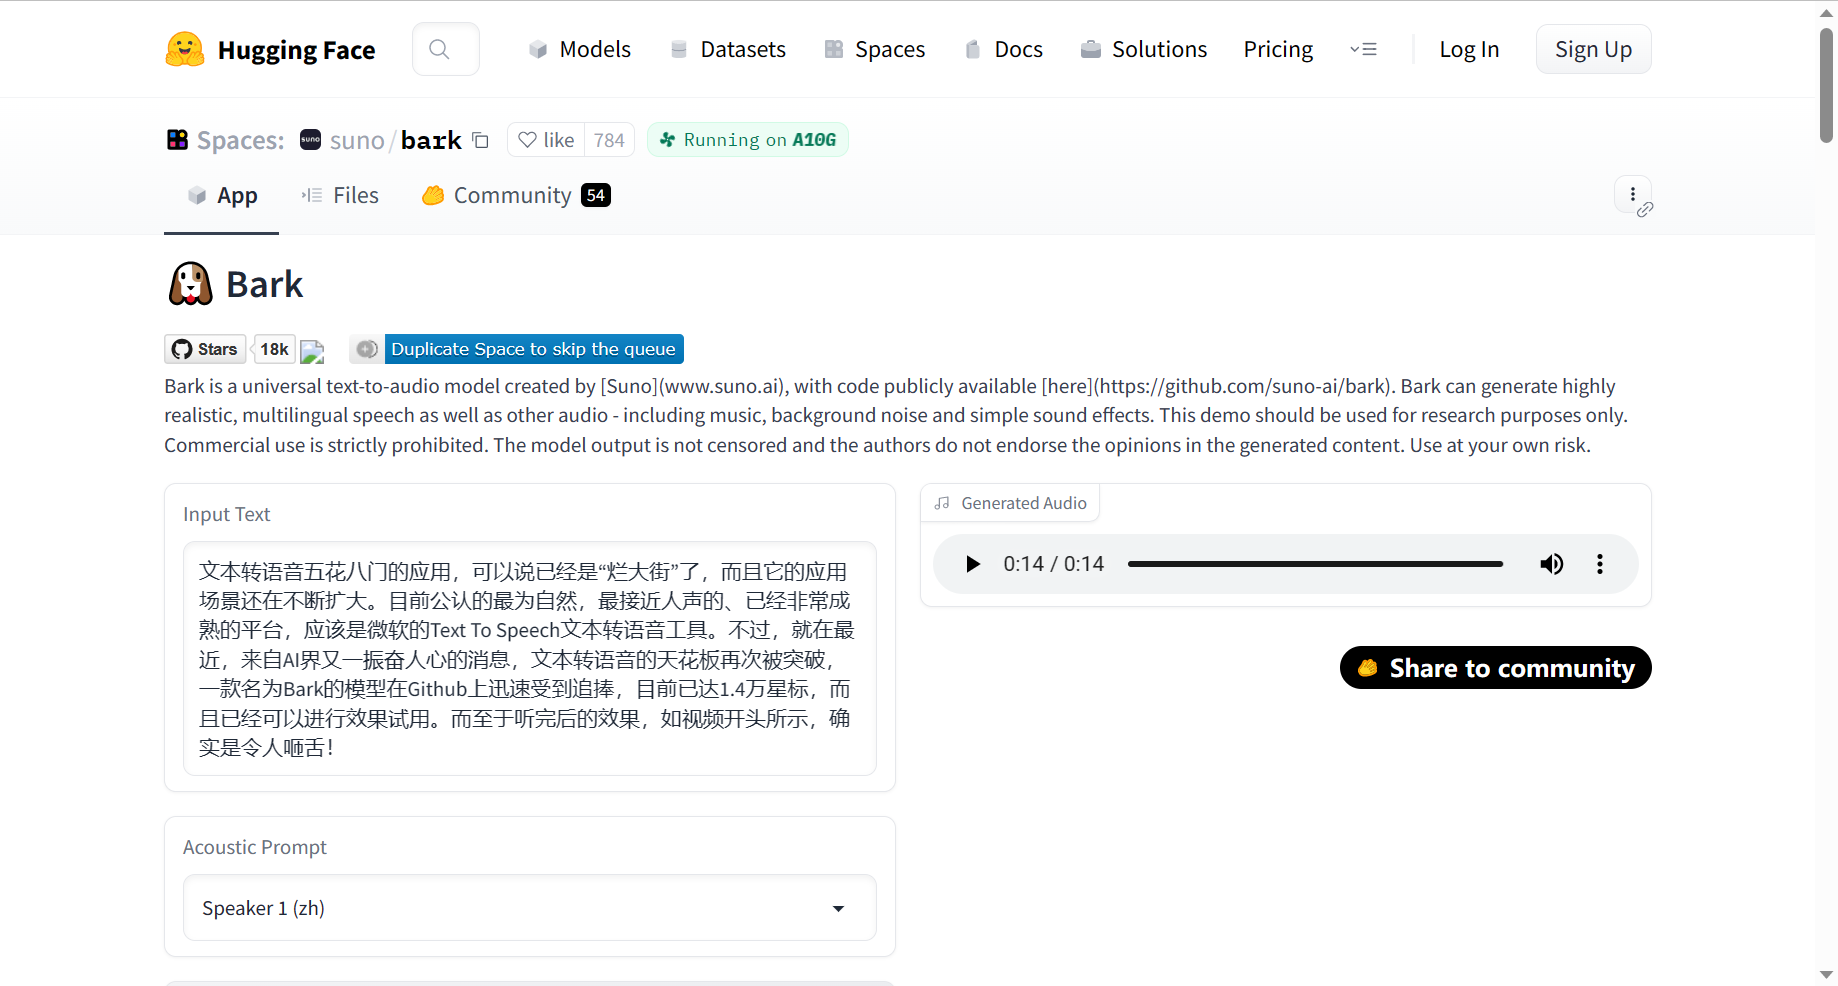This screenshot has width=1838, height=986.
Task: Play the generated audio
Action: click(x=972, y=564)
